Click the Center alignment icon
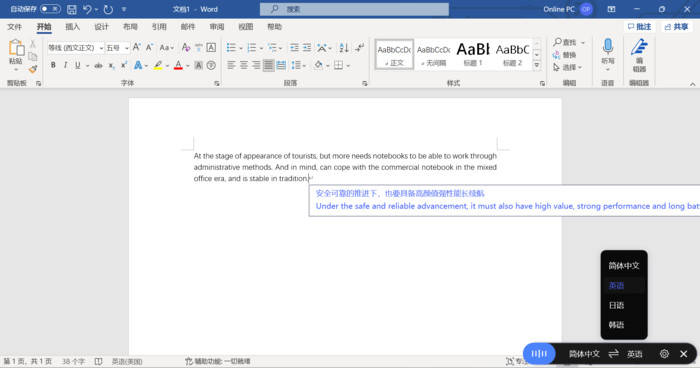This screenshot has width=700, height=368. [x=244, y=65]
